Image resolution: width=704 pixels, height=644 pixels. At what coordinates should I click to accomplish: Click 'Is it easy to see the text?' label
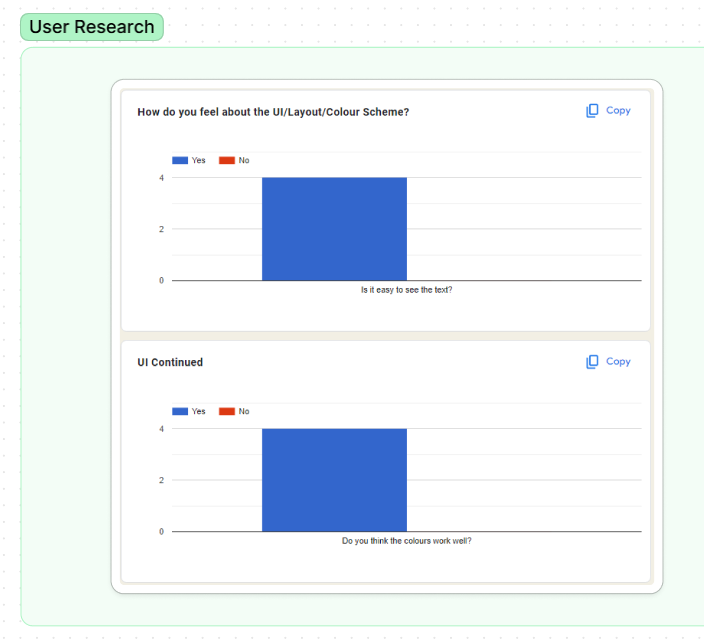(x=406, y=290)
